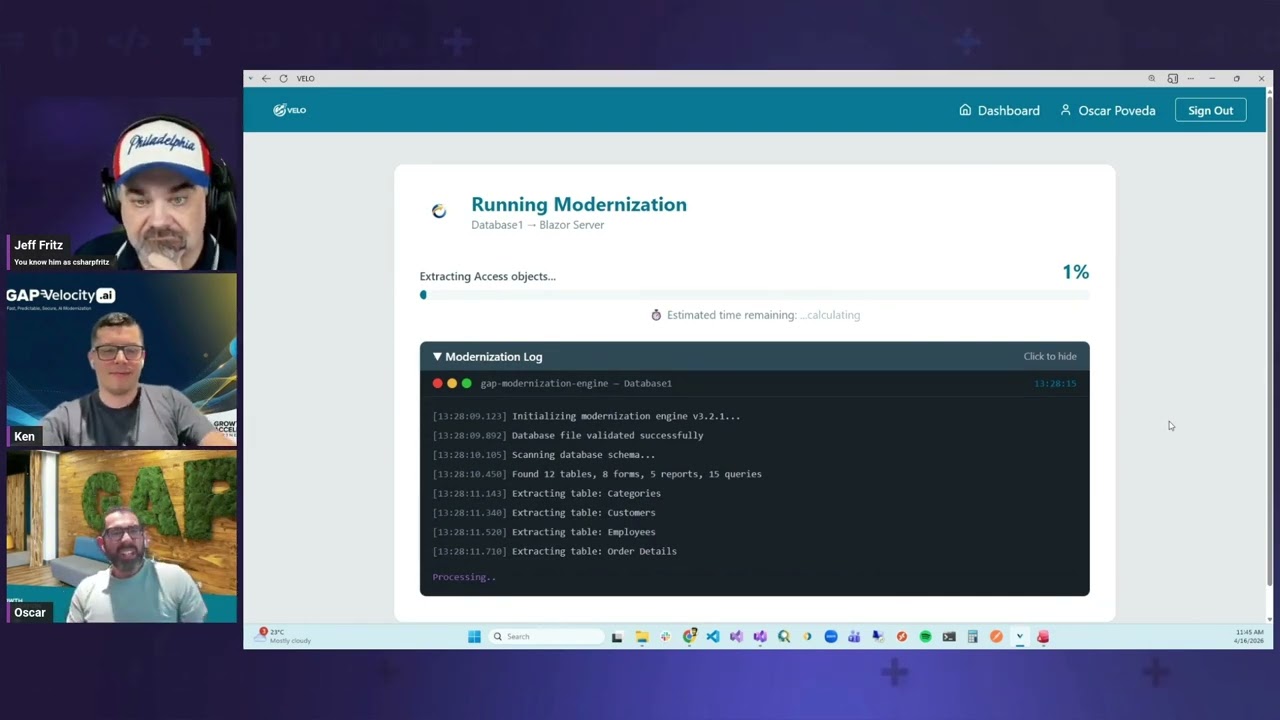
Task: Click the zoom magnifier in title bar
Action: [x=1151, y=78]
